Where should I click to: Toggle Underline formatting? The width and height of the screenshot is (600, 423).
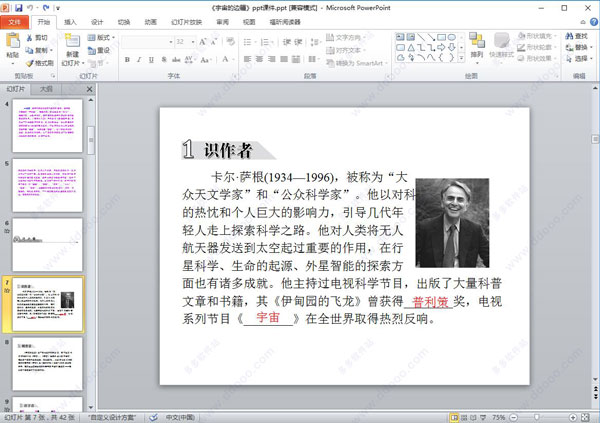pyautogui.click(x=151, y=59)
